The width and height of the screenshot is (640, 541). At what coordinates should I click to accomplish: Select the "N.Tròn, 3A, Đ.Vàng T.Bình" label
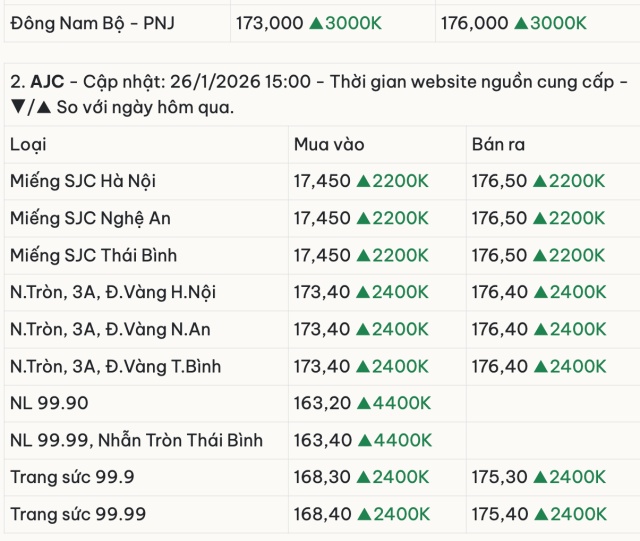click(x=114, y=366)
